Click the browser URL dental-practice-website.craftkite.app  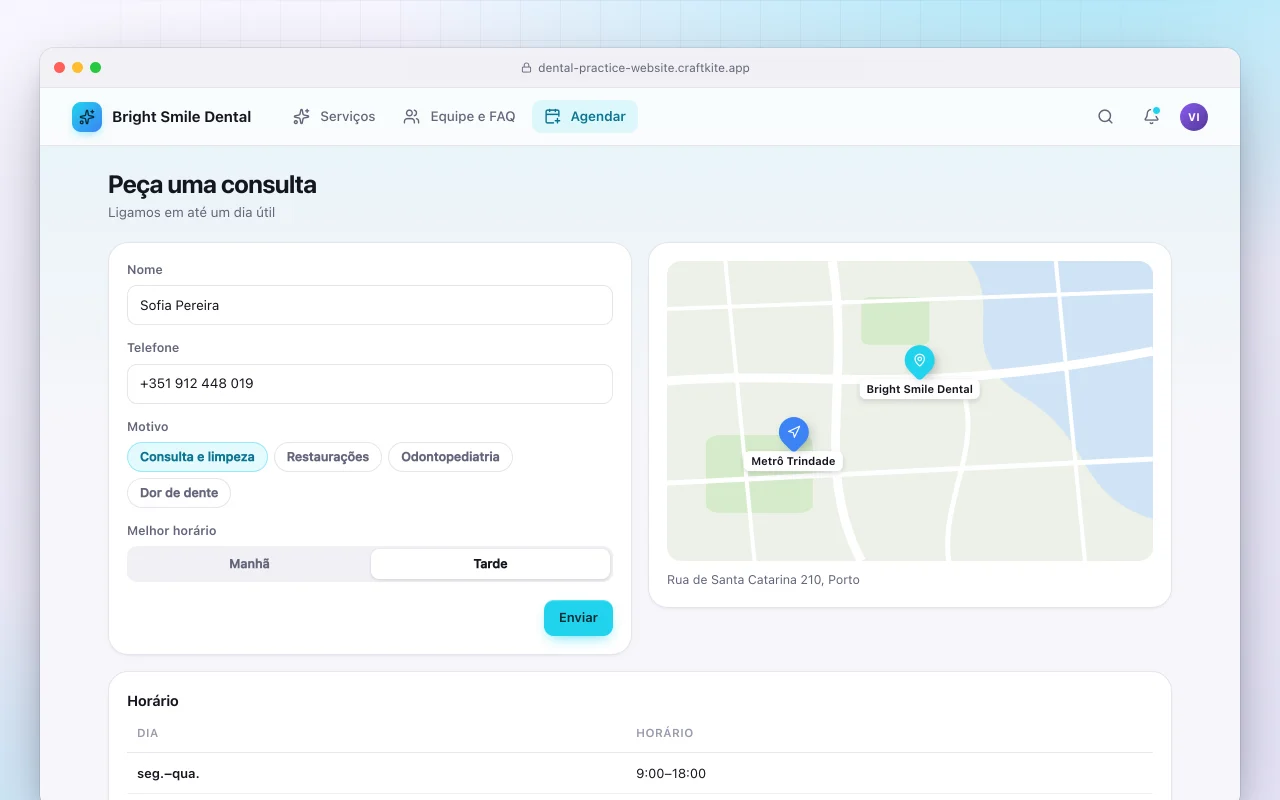coord(644,68)
